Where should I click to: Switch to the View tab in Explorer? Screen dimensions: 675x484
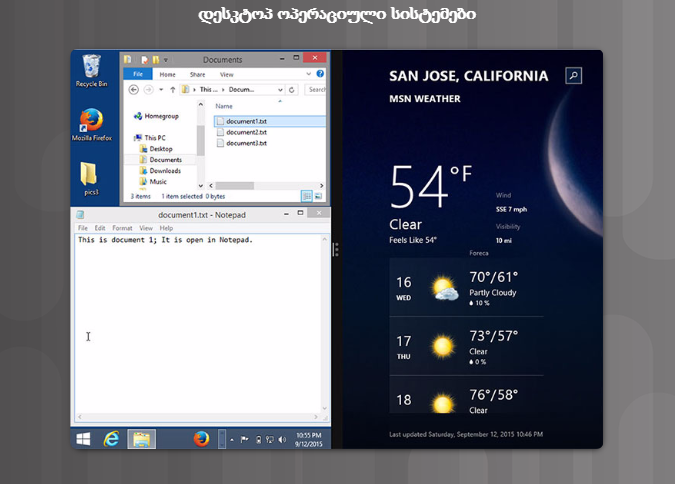coord(227,74)
